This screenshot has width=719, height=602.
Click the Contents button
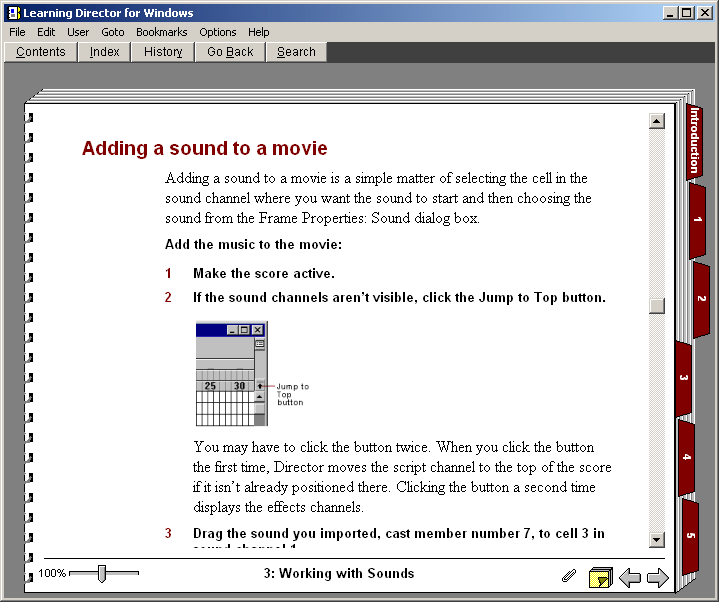pos(40,52)
